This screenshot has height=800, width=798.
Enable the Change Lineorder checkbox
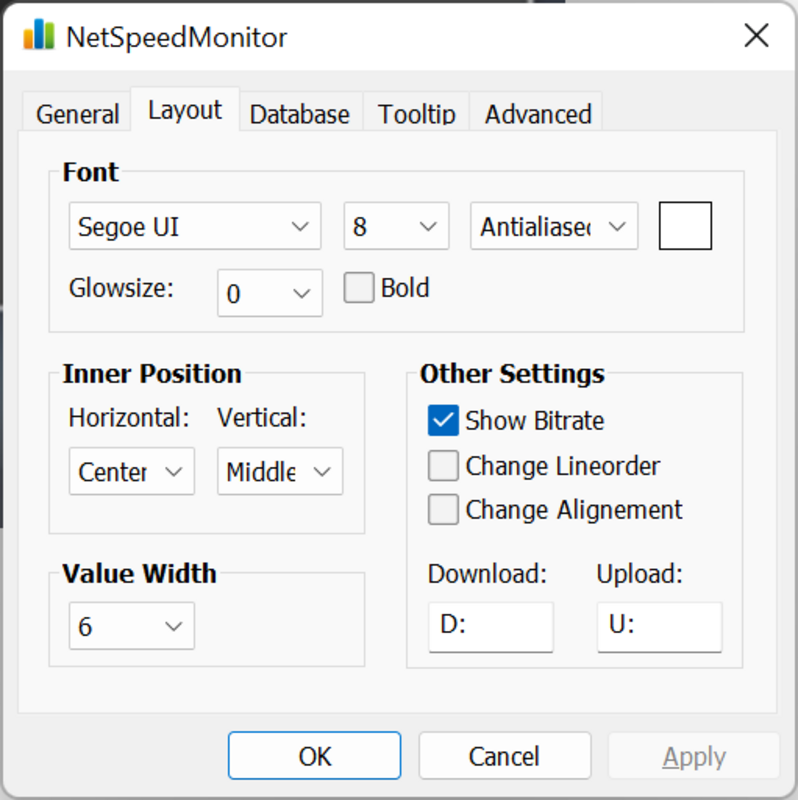[443, 465]
